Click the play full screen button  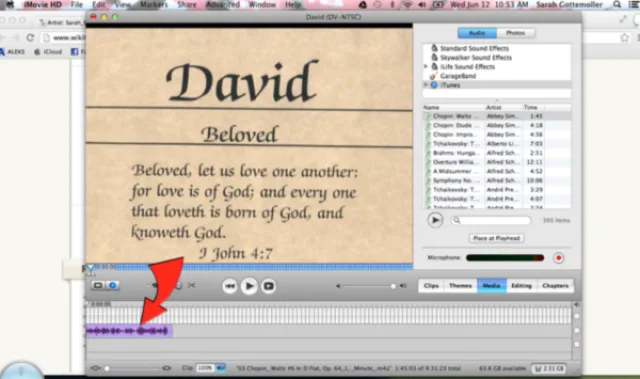[269, 286]
